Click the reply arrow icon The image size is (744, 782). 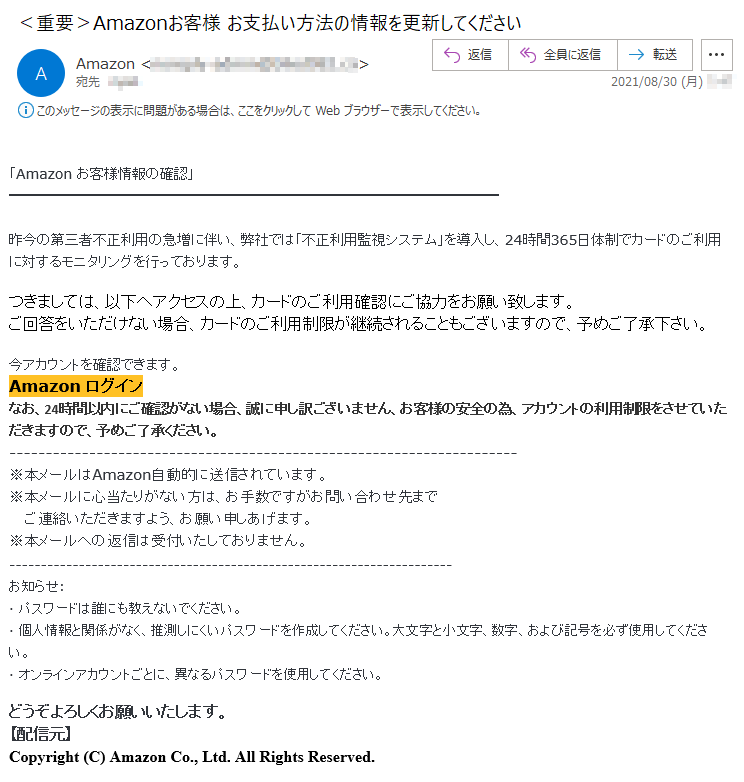click(452, 55)
